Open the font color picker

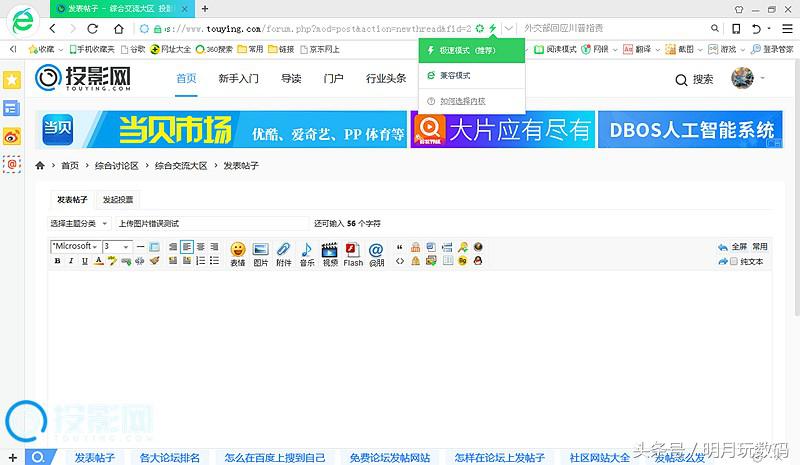coord(98,261)
